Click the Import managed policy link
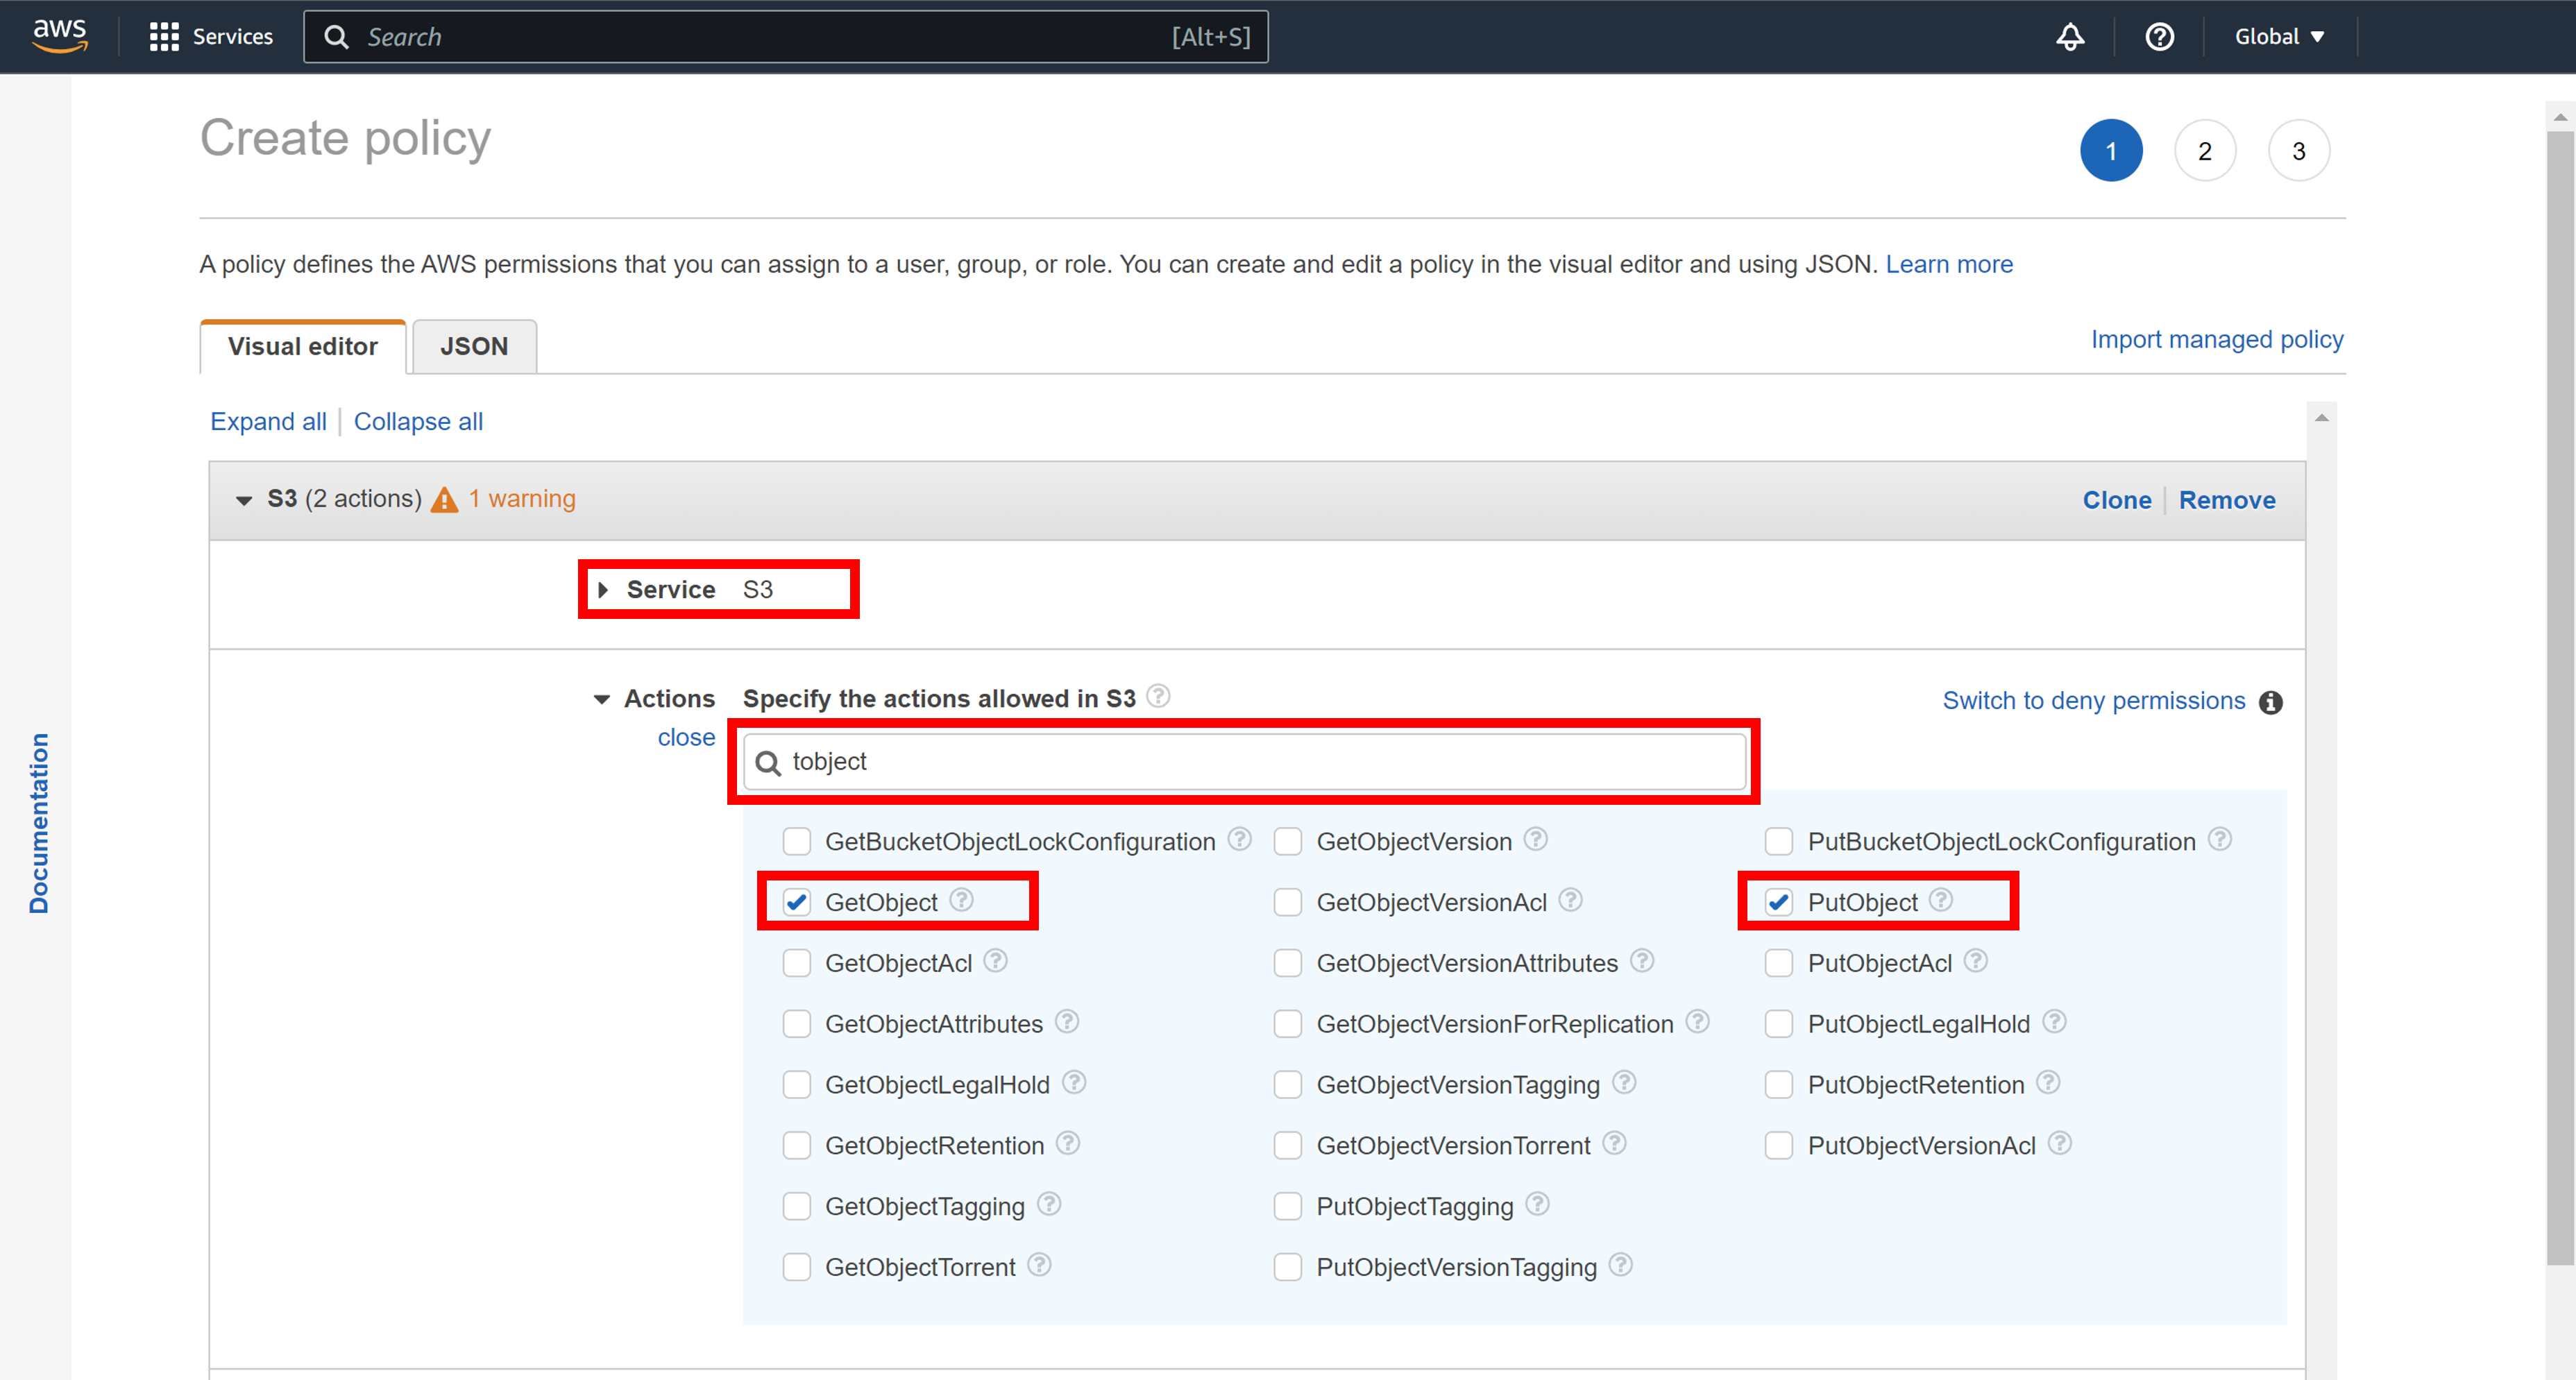This screenshot has height=1380, width=2576. pos(2216,339)
